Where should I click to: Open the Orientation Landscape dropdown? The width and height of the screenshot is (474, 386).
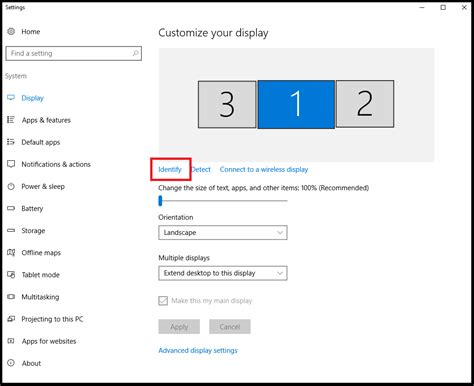(223, 233)
